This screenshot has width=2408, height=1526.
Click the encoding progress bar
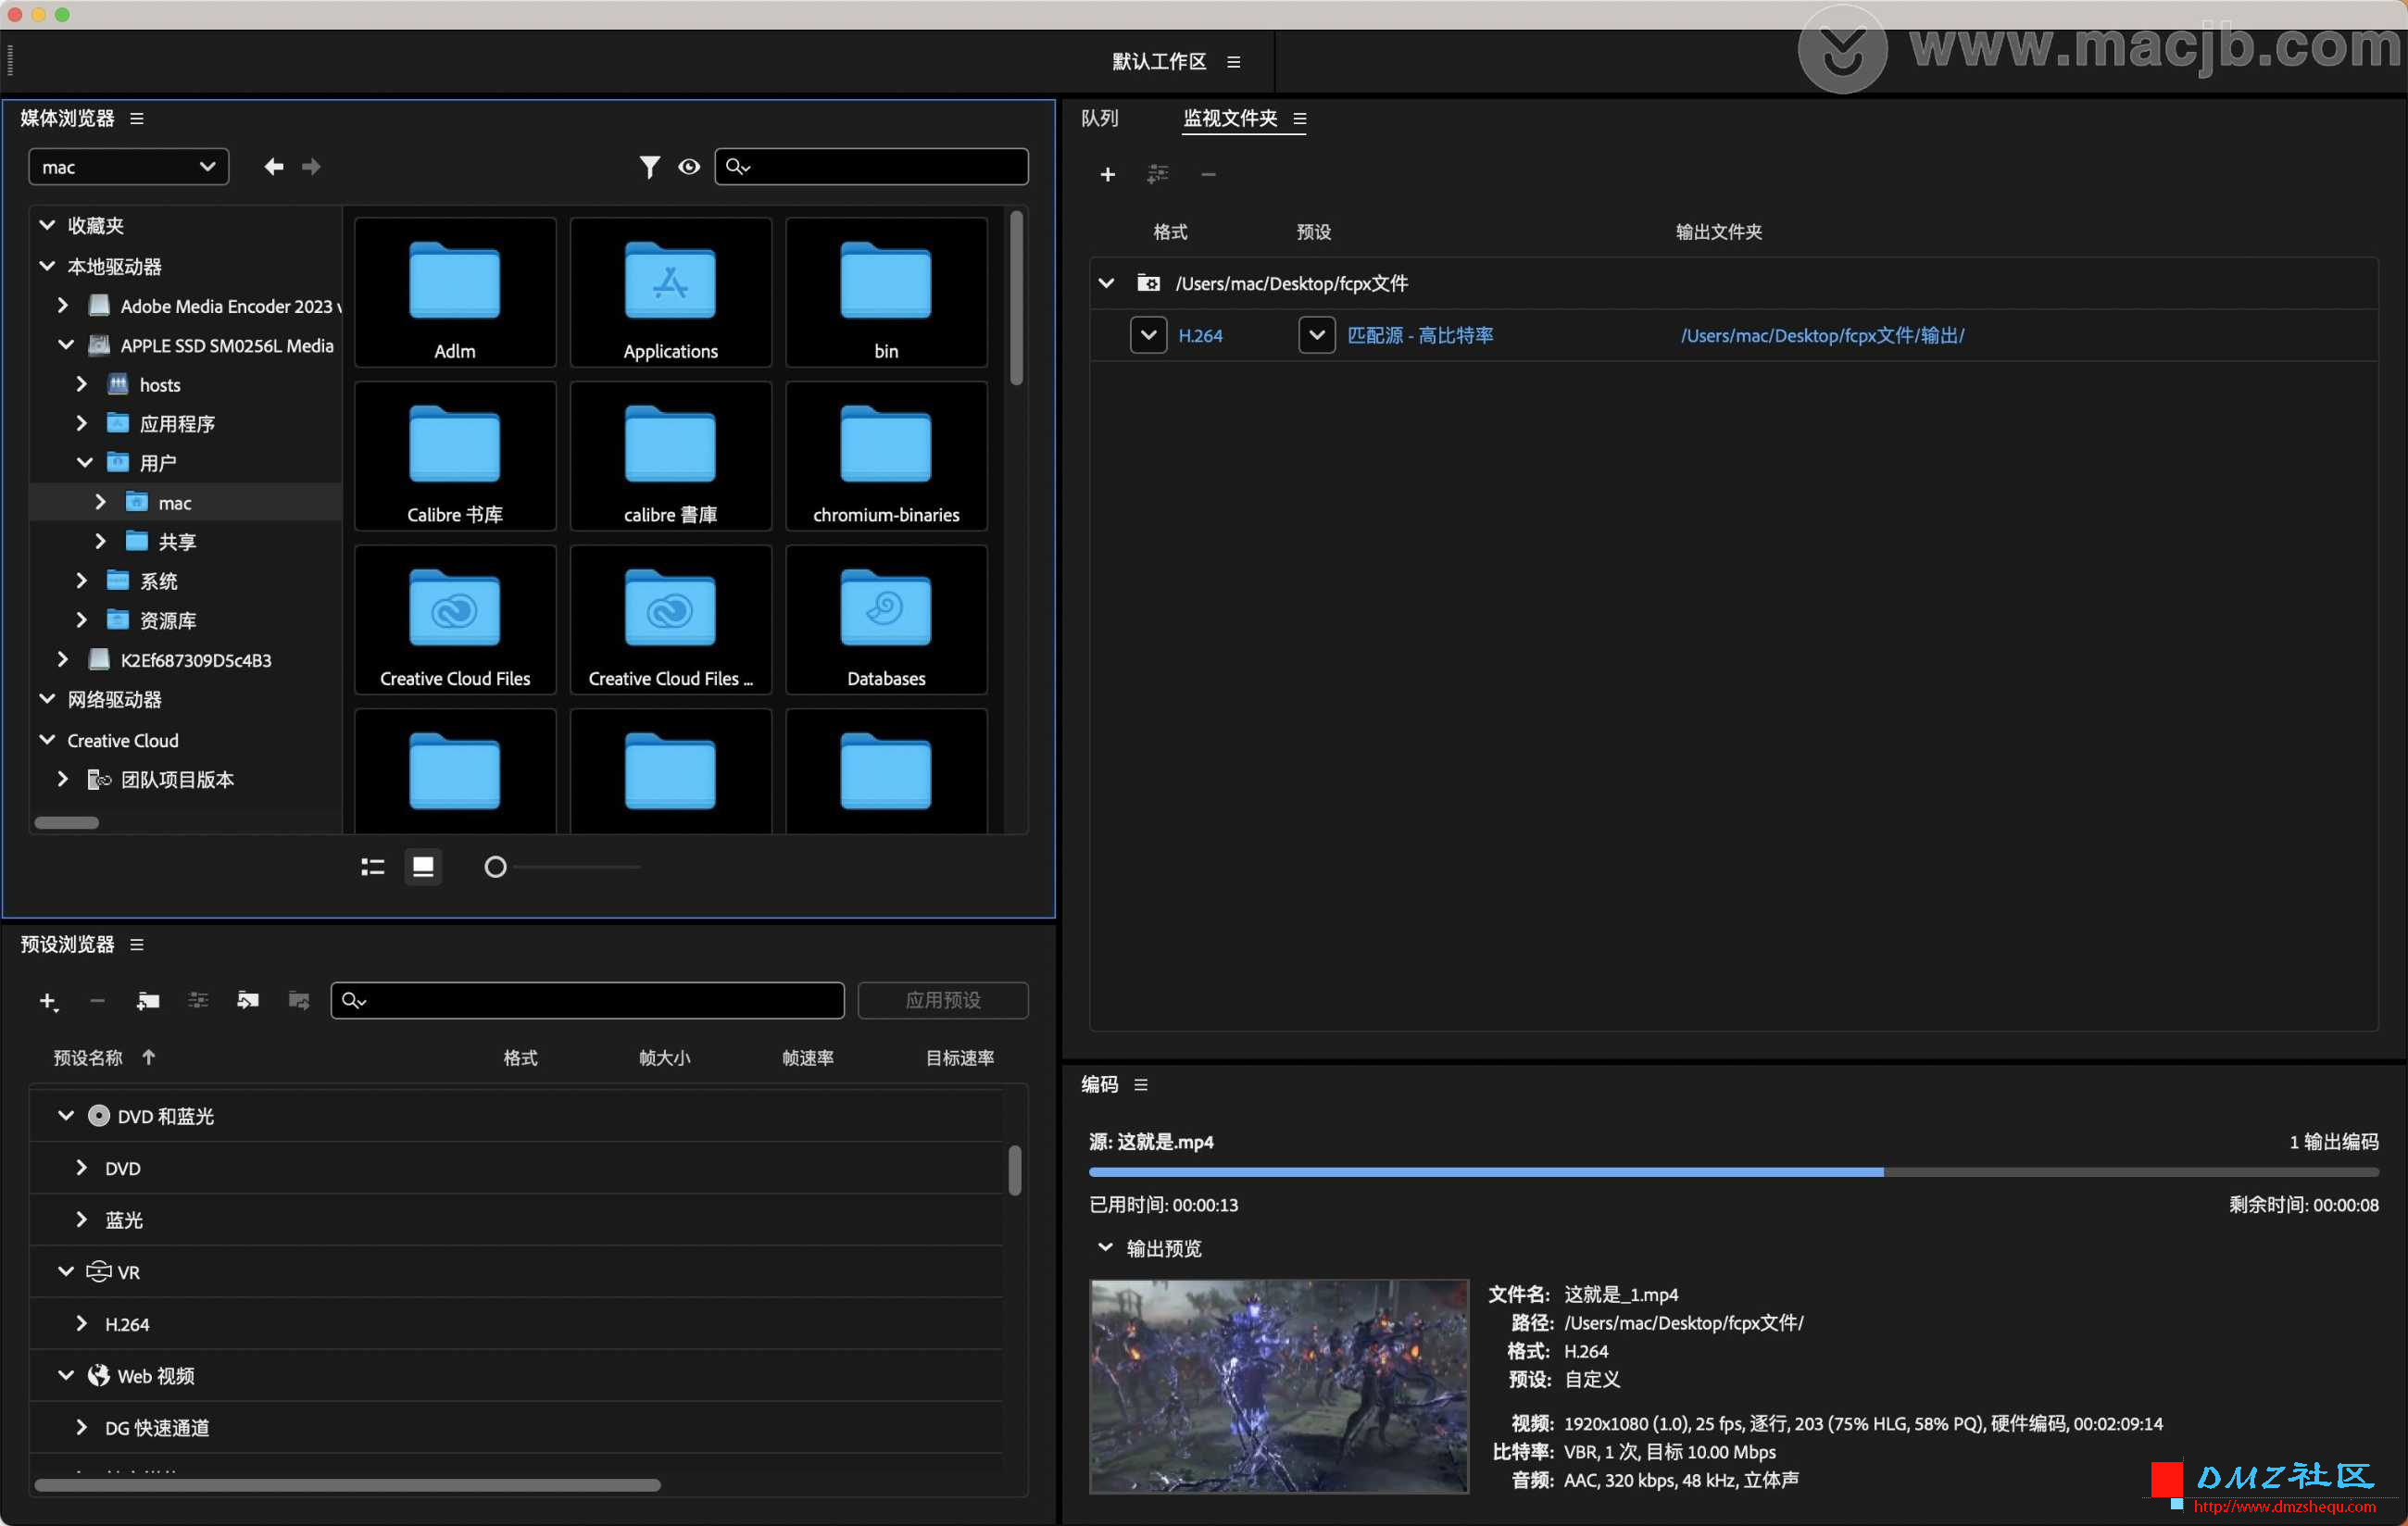pos(1733,1172)
